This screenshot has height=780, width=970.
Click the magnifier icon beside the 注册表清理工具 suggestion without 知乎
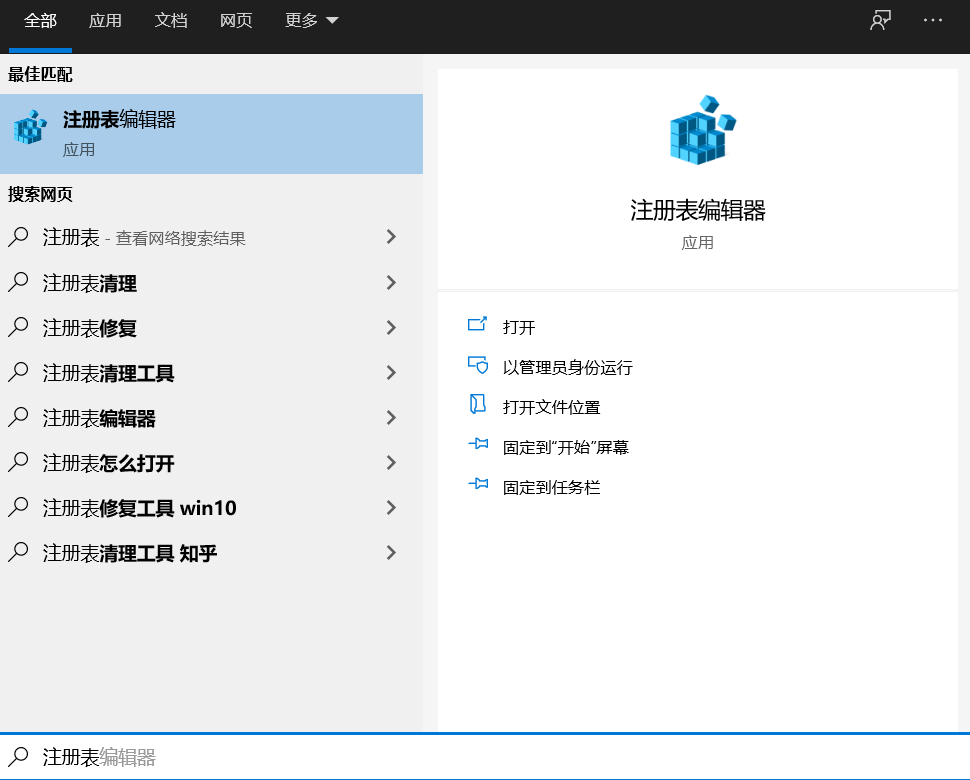coord(19,372)
